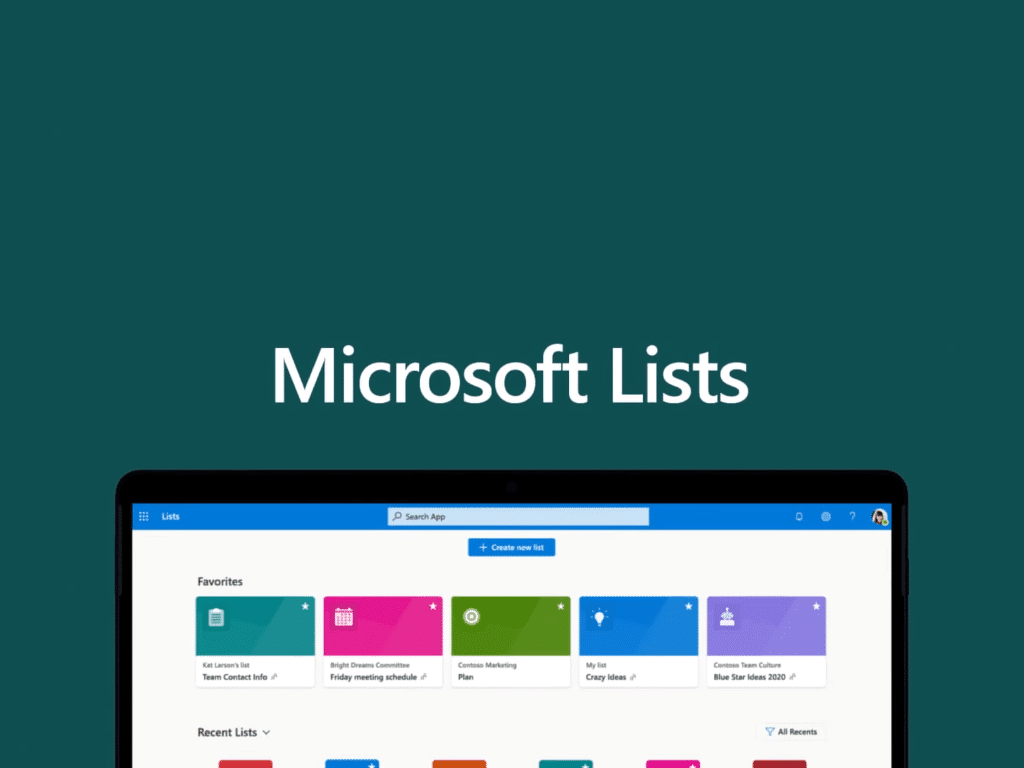The image size is (1024, 768).
Task: Click the calendar icon on Friday meeting schedule
Action: tap(344, 617)
